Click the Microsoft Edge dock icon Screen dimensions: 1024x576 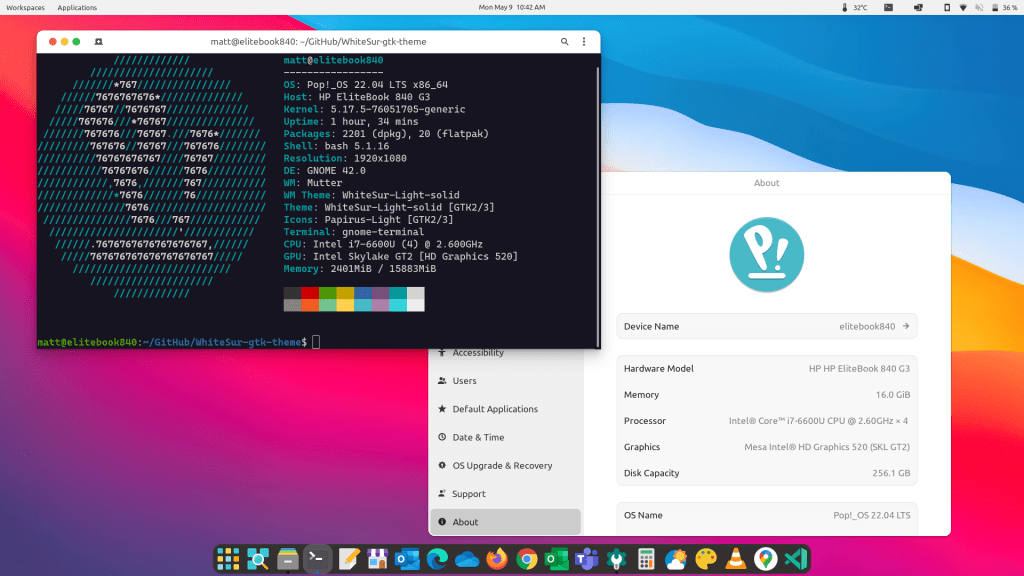click(438, 559)
